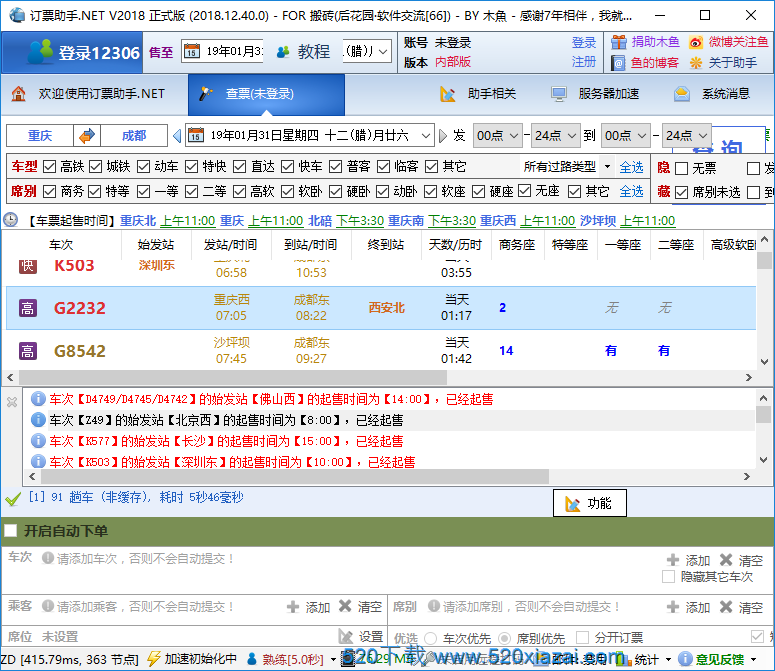The height and width of the screenshot is (671, 775).
Task: Enable 开启自动下单 auto-order checkbox
Action: [x=11, y=531]
